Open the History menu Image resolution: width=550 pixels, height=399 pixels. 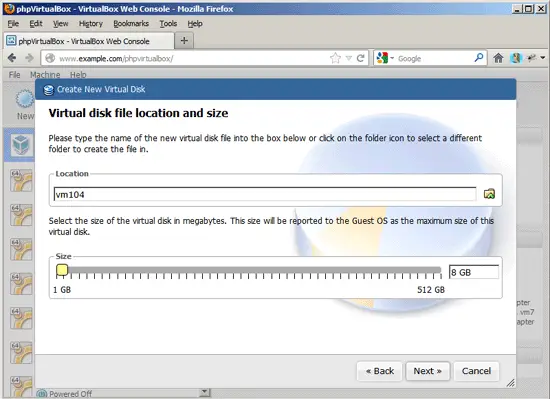tap(90, 23)
